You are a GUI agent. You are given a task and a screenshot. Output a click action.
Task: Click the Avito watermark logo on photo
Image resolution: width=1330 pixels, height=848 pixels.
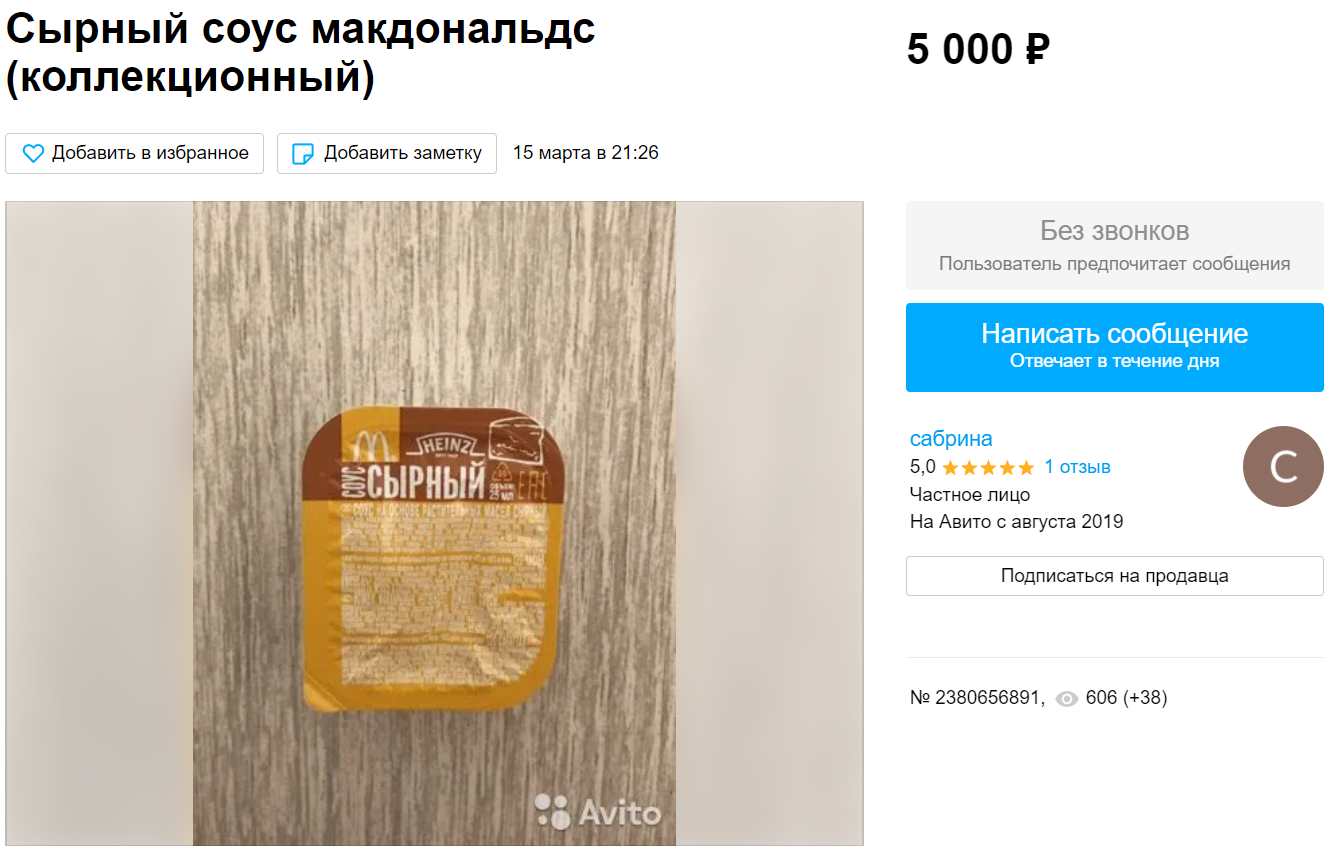[597, 812]
